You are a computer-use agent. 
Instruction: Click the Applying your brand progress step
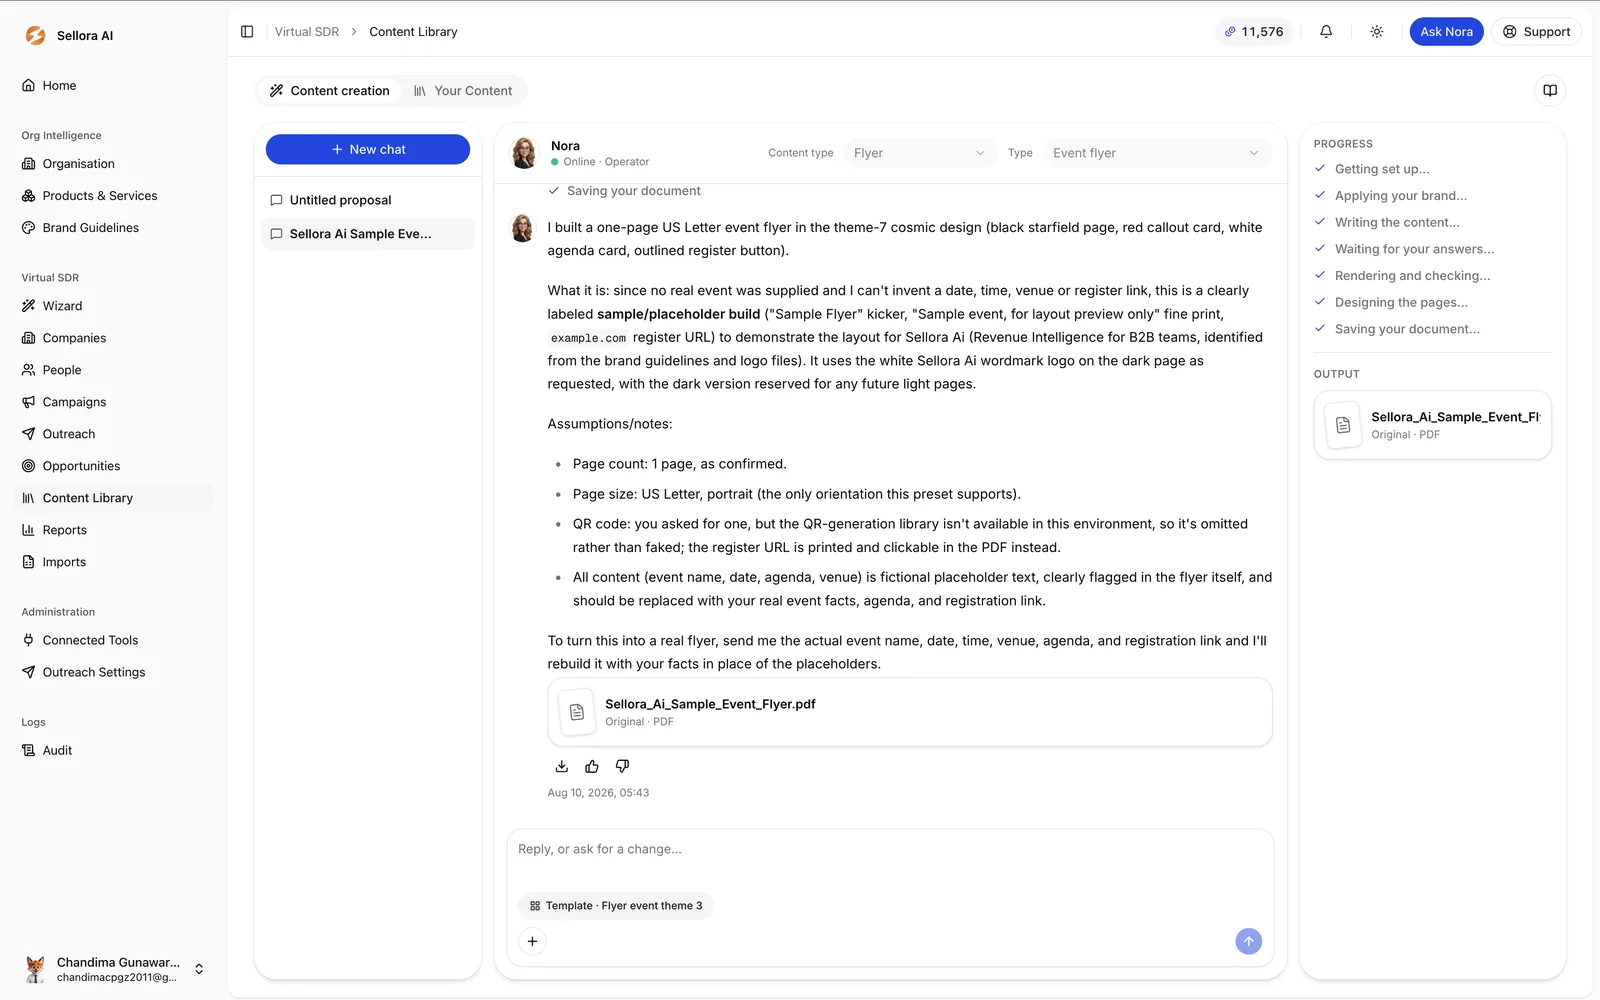[1401, 196]
